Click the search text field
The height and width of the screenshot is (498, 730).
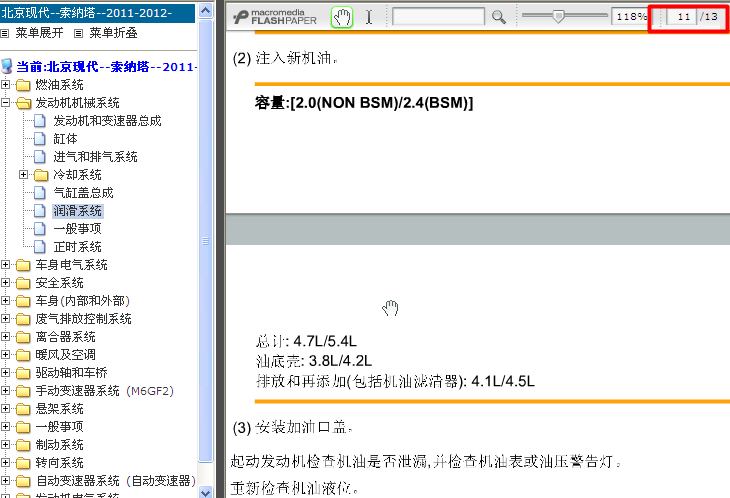coord(438,17)
